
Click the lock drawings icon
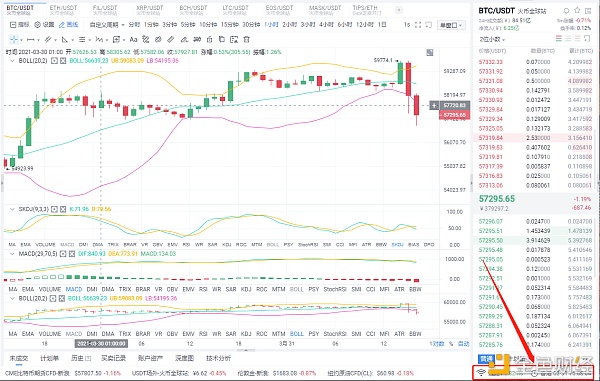209,39
